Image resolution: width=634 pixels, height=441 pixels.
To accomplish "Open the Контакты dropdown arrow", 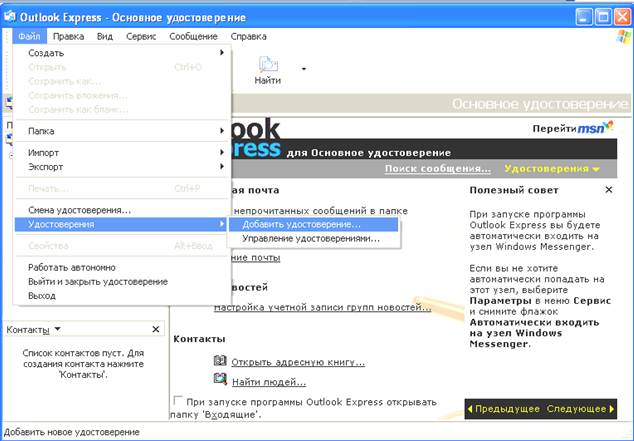I will pos(57,329).
